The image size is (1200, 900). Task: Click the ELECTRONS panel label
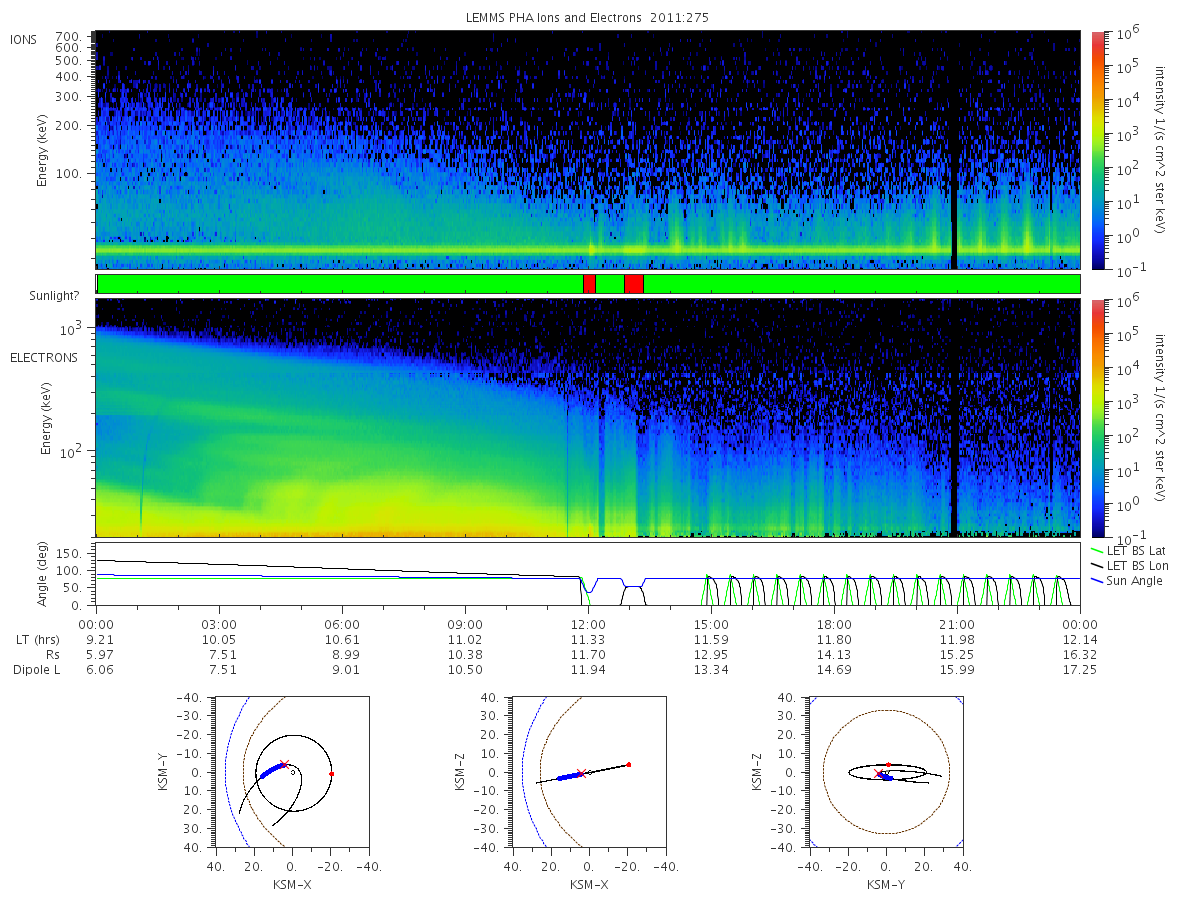43,357
